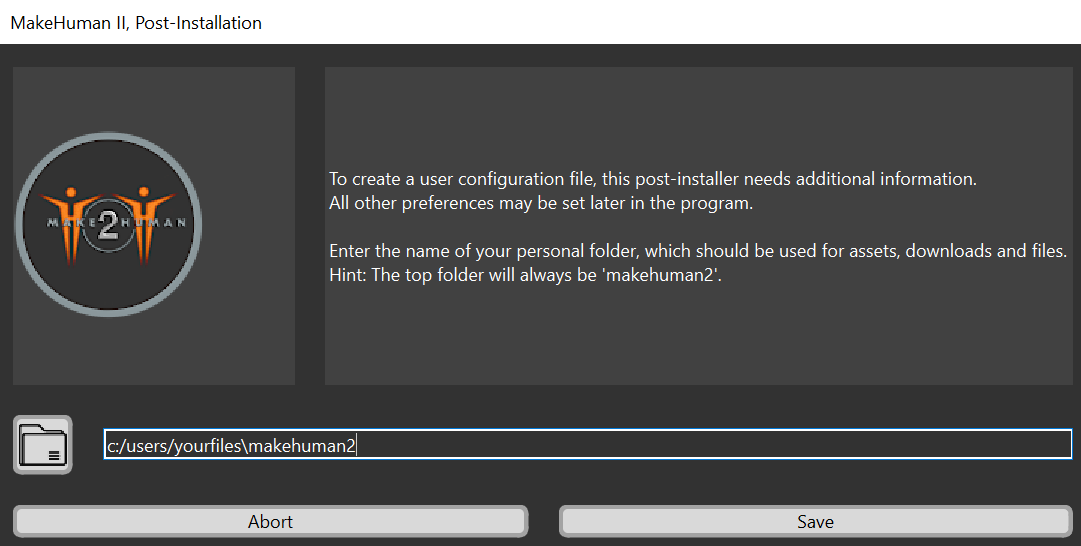The height and width of the screenshot is (546, 1081).
Task: Click the 'MakeHuman II, Post-Installation' window title
Action: [x=136, y=23]
